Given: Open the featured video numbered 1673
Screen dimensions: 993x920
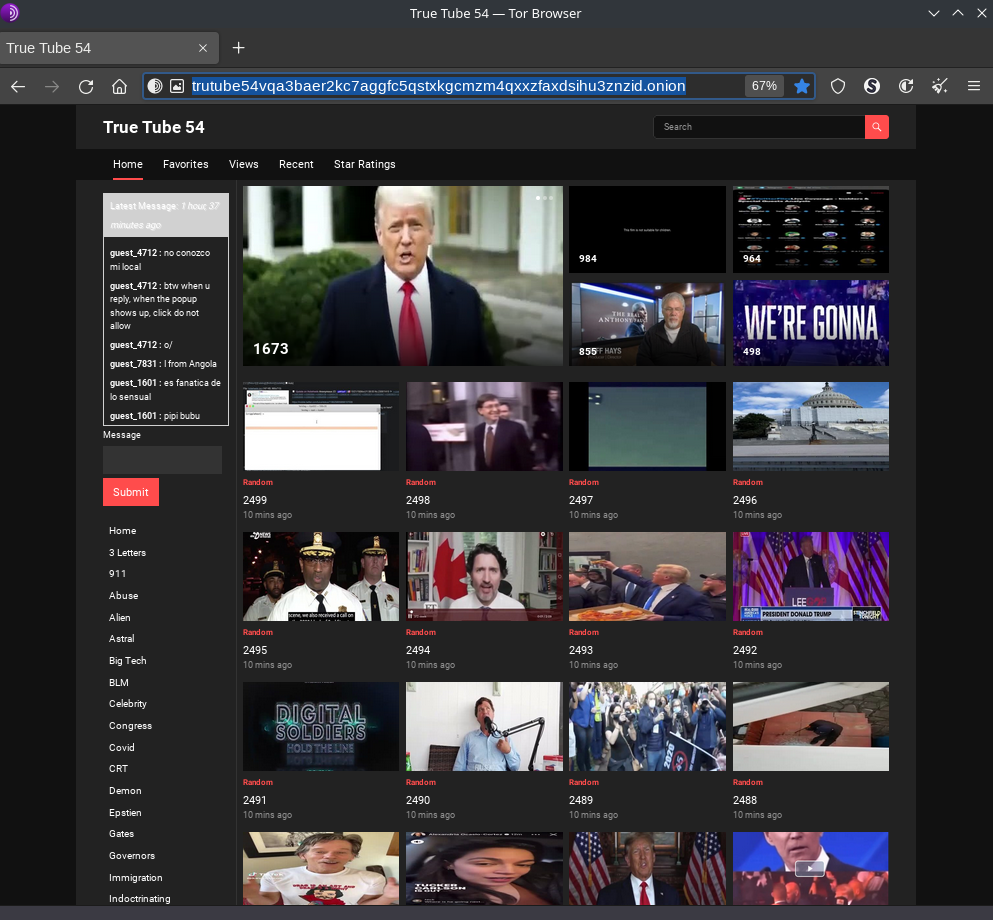Looking at the screenshot, I should [x=403, y=275].
